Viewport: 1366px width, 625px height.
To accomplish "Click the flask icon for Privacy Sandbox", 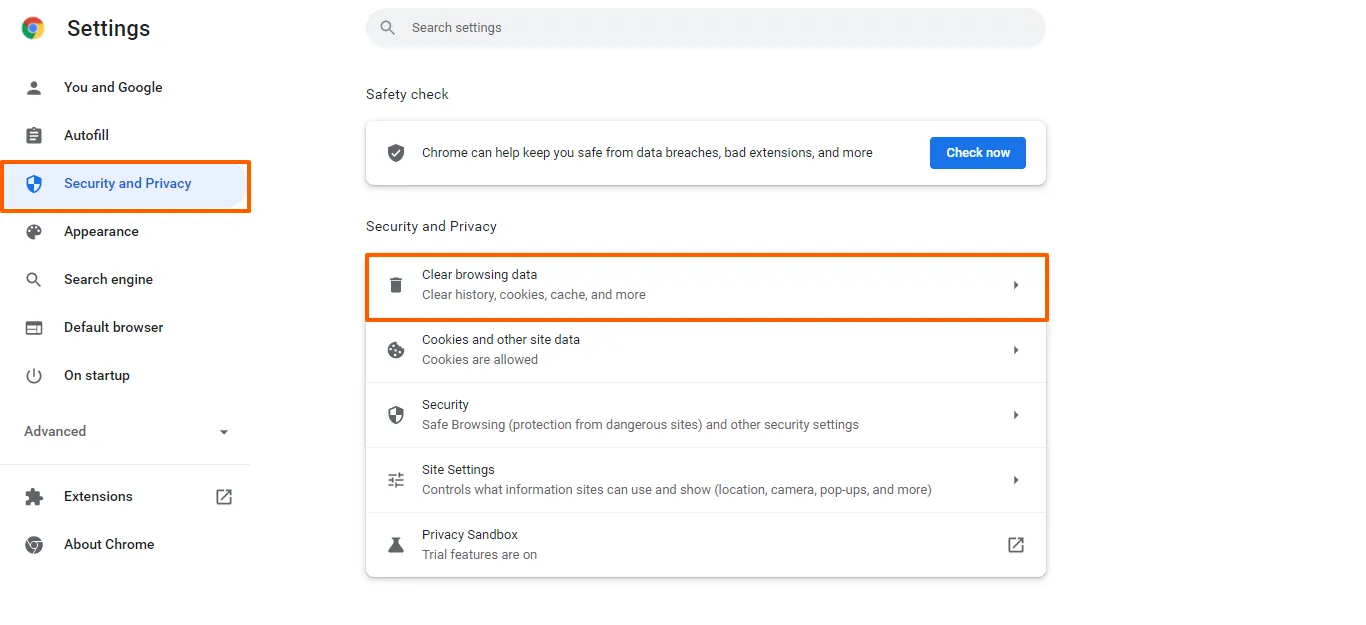I will pos(396,545).
